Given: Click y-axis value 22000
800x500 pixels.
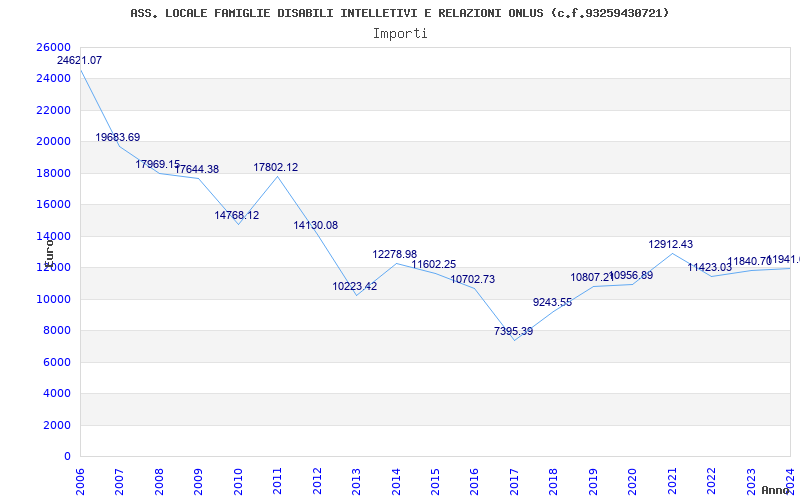Looking at the screenshot, I should click(54, 110).
